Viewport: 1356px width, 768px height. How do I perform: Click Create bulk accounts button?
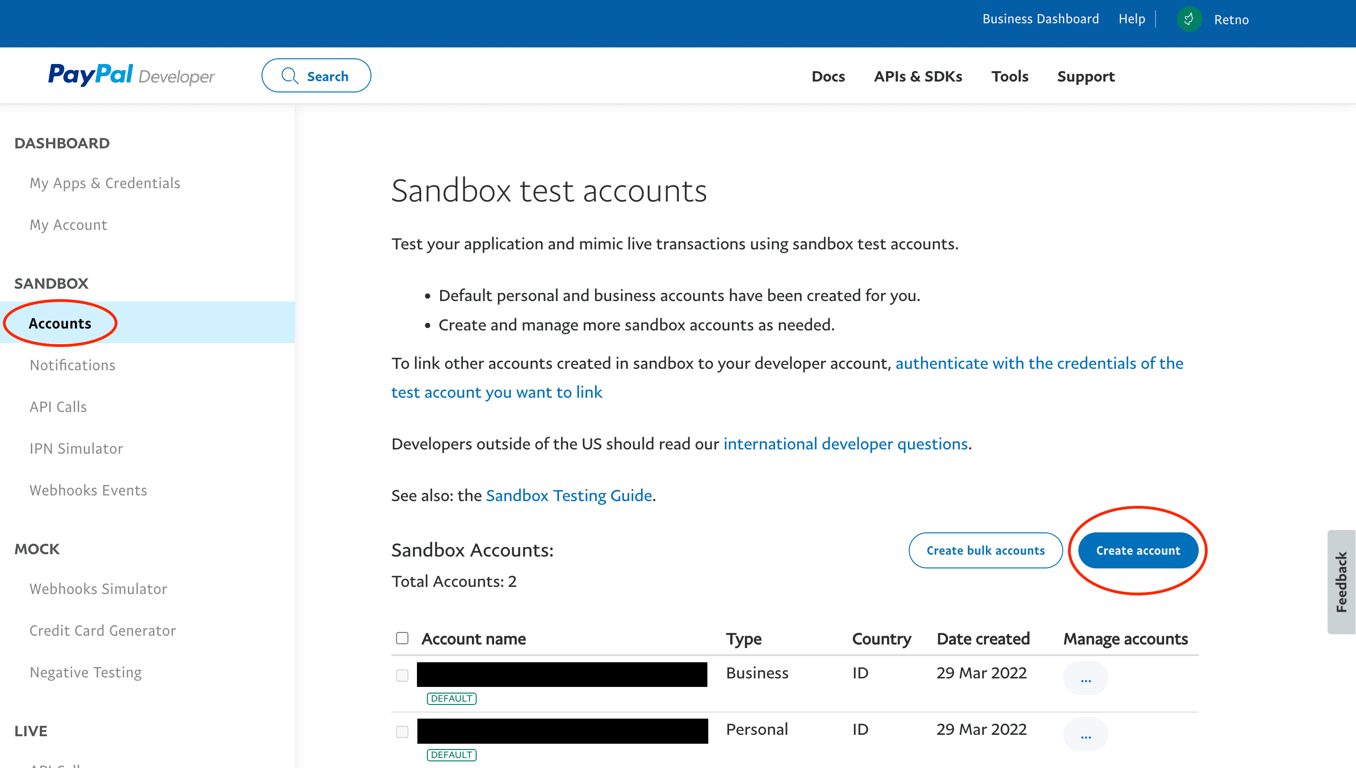point(985,550)
